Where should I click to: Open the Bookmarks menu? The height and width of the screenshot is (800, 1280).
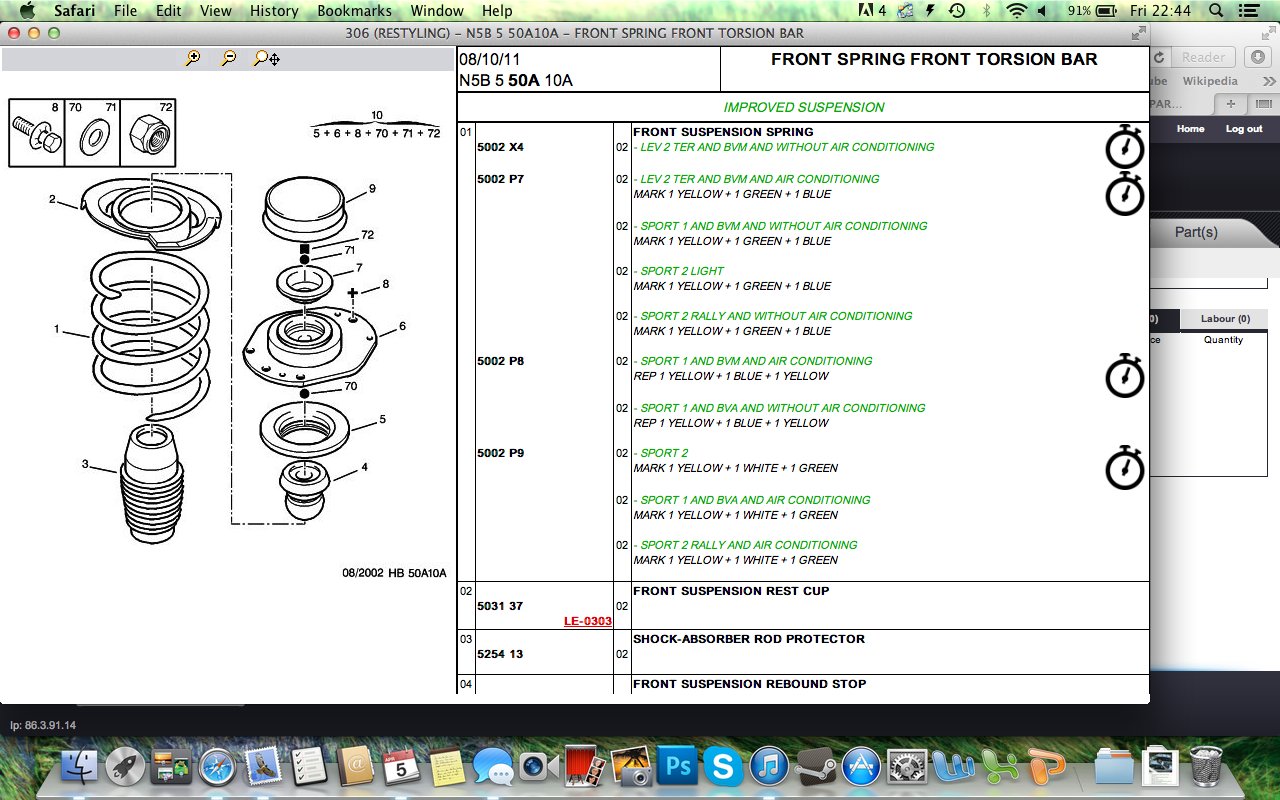tap(355, 11)
